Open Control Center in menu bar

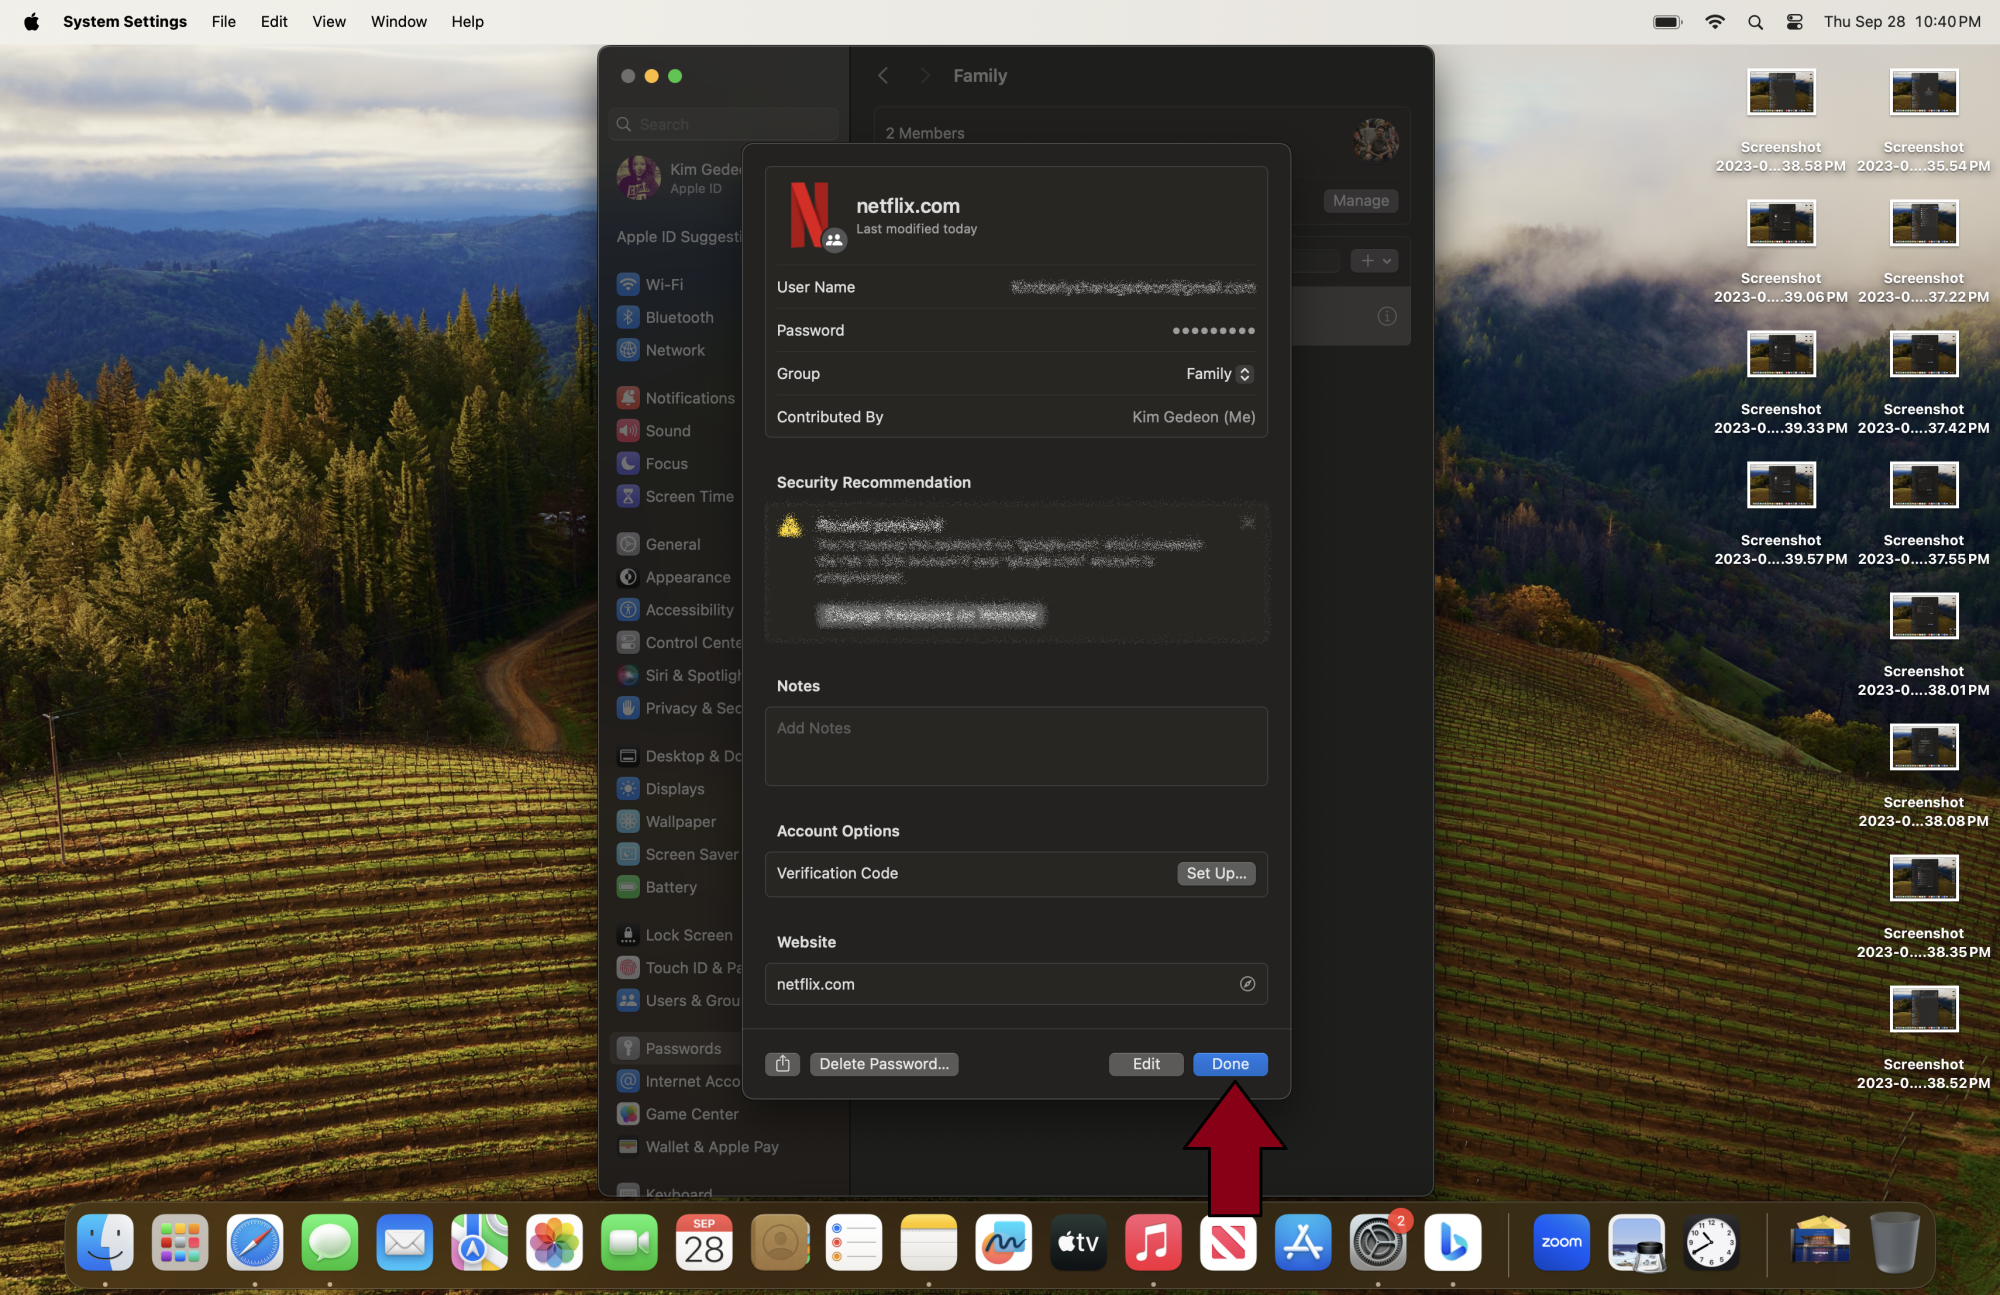pos(1795,22)
